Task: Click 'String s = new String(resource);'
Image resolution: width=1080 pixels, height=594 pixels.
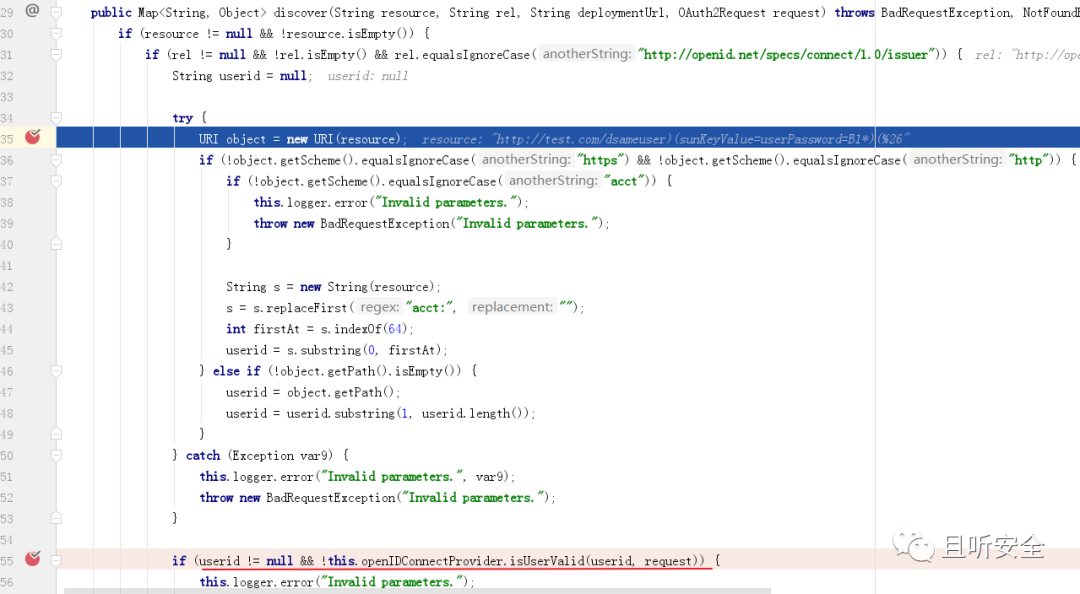Action: point(333,287)
